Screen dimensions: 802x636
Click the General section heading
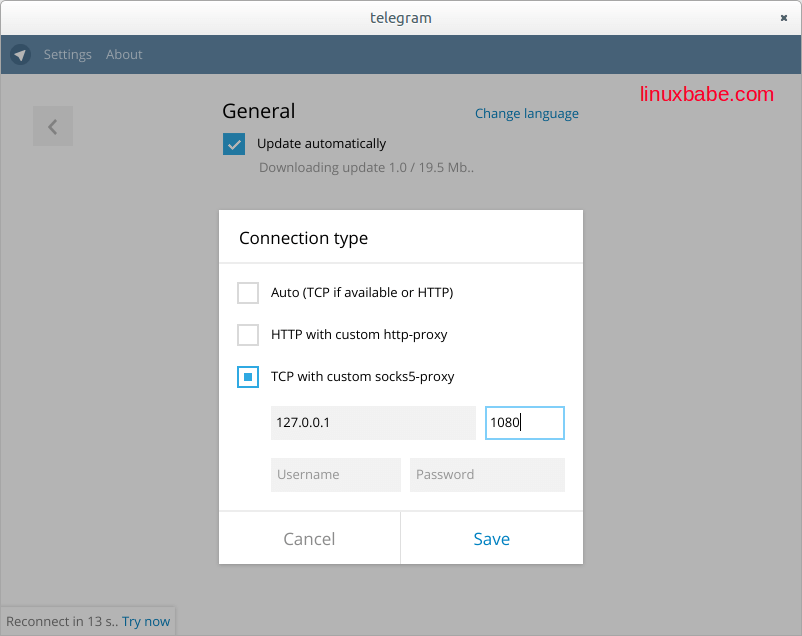point(258,111)
